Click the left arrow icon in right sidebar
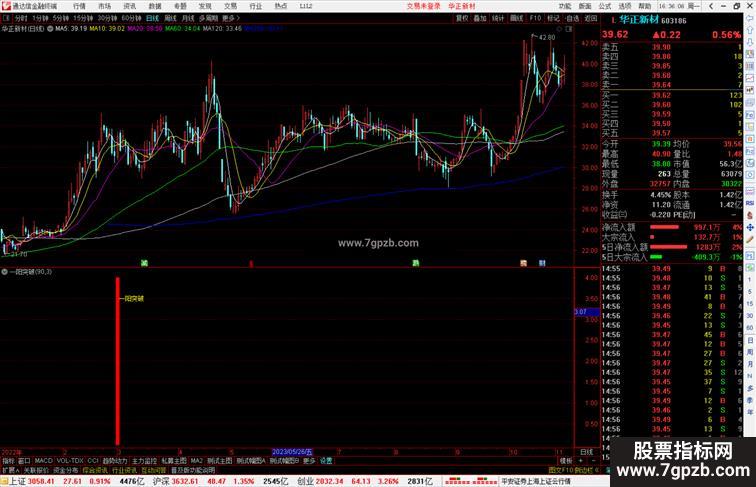Screen dimensions: 756x487 (750, 18)
